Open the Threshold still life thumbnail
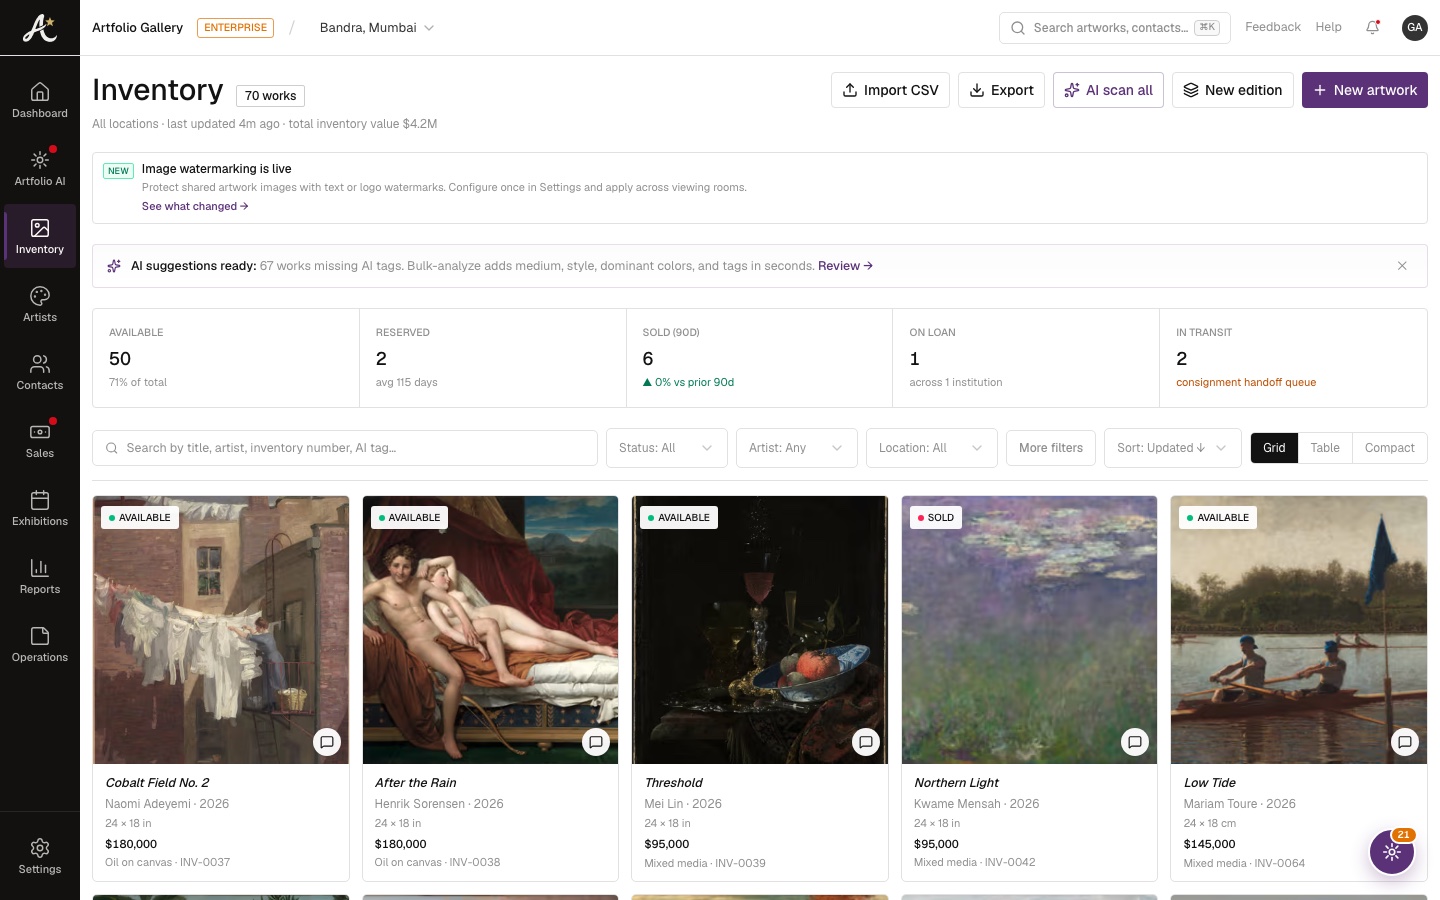This screenshot has height=900, width=1440. [760, 630]
